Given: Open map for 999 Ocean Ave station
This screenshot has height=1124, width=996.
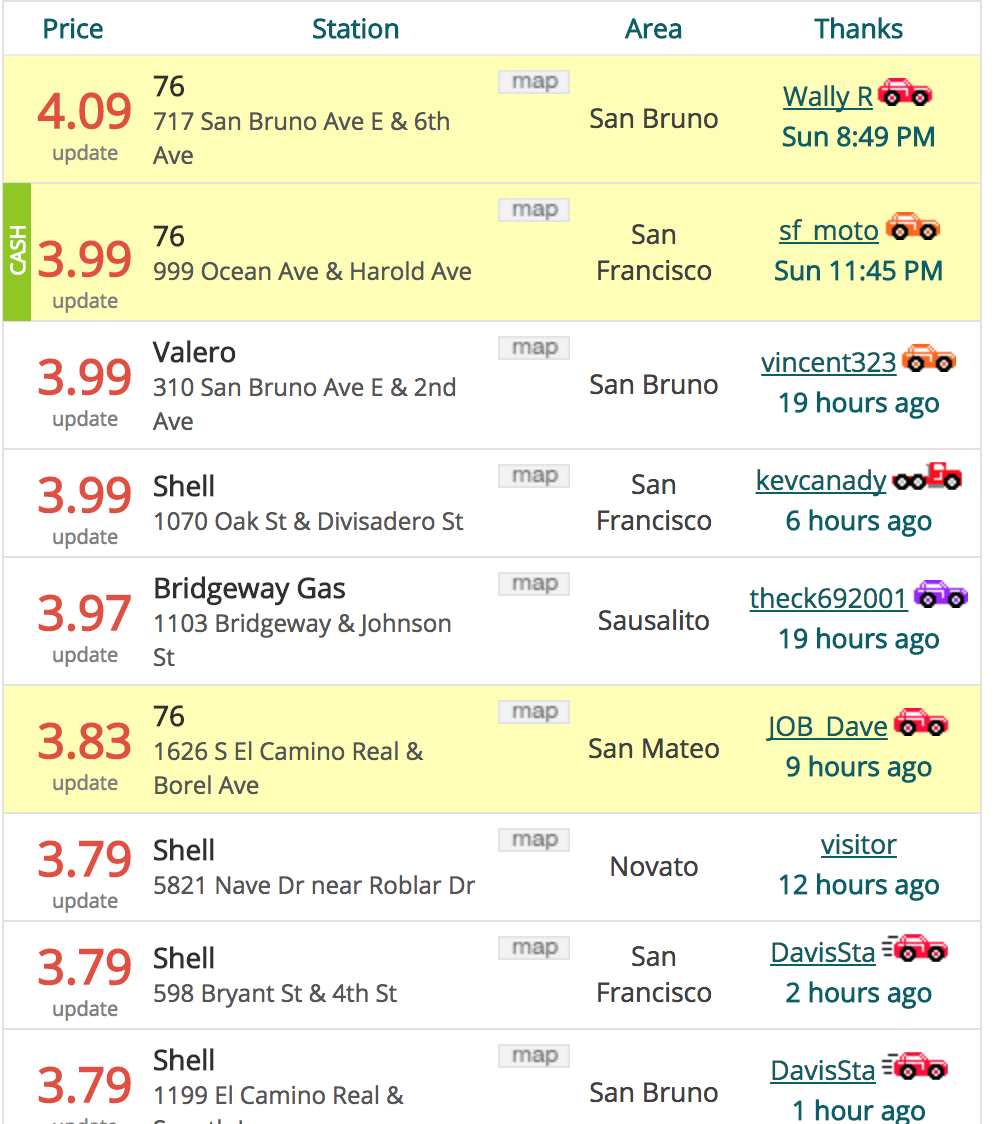Looking at the screenshot, I should click(x=534, y=210).
